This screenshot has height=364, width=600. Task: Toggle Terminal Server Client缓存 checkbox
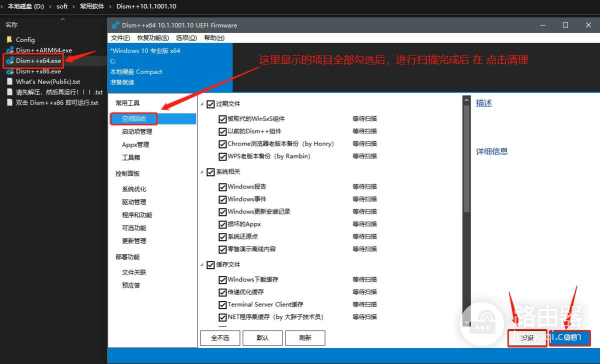[x=222, y=305]
